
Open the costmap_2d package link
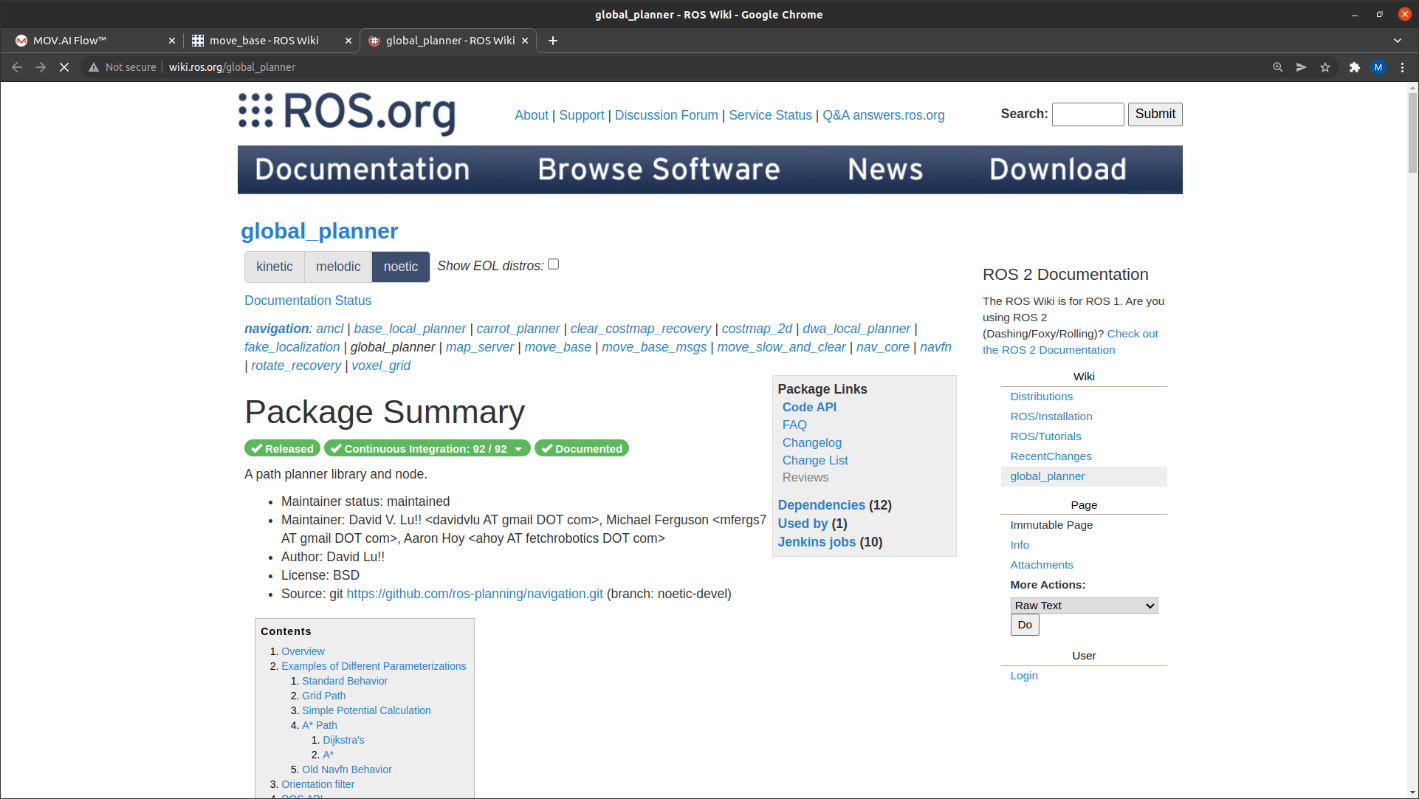[x=757, y=328]
